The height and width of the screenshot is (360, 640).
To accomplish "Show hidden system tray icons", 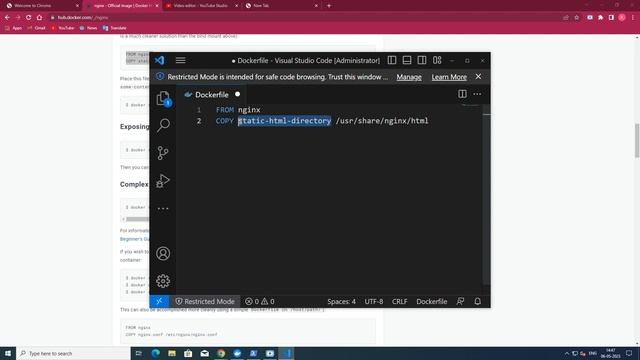I will (x=567, y=353).
